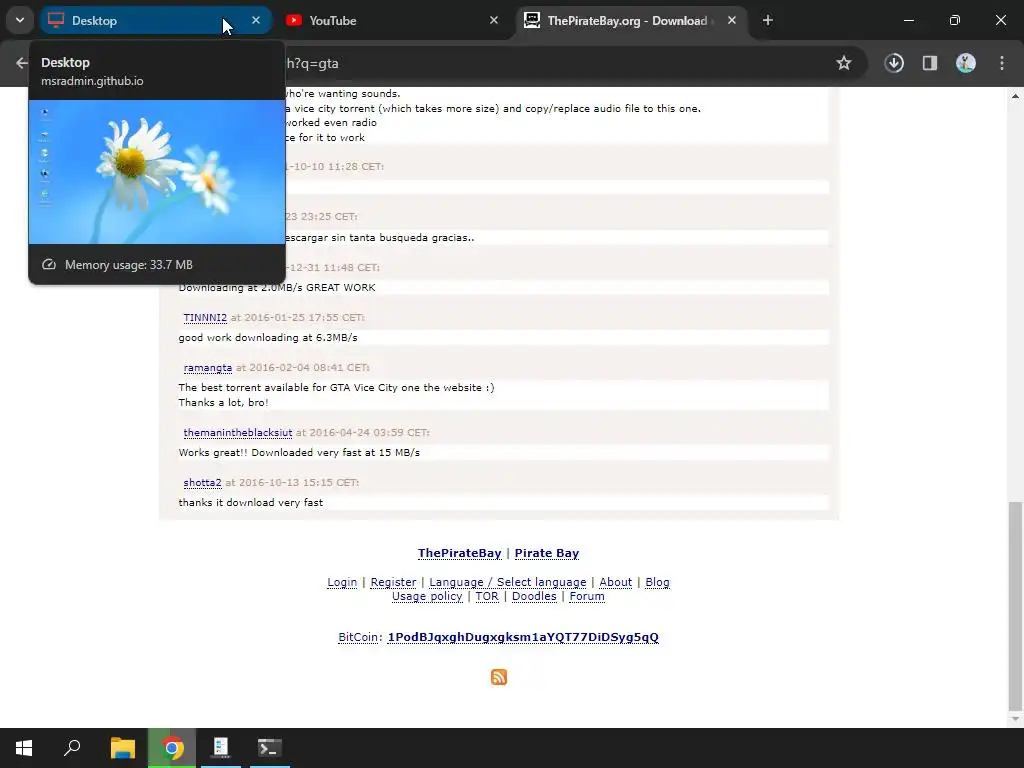The width and height of the screenshot is (1024, 768).
Task: Open the Doodles link
Action: click(x=534, y=596)
